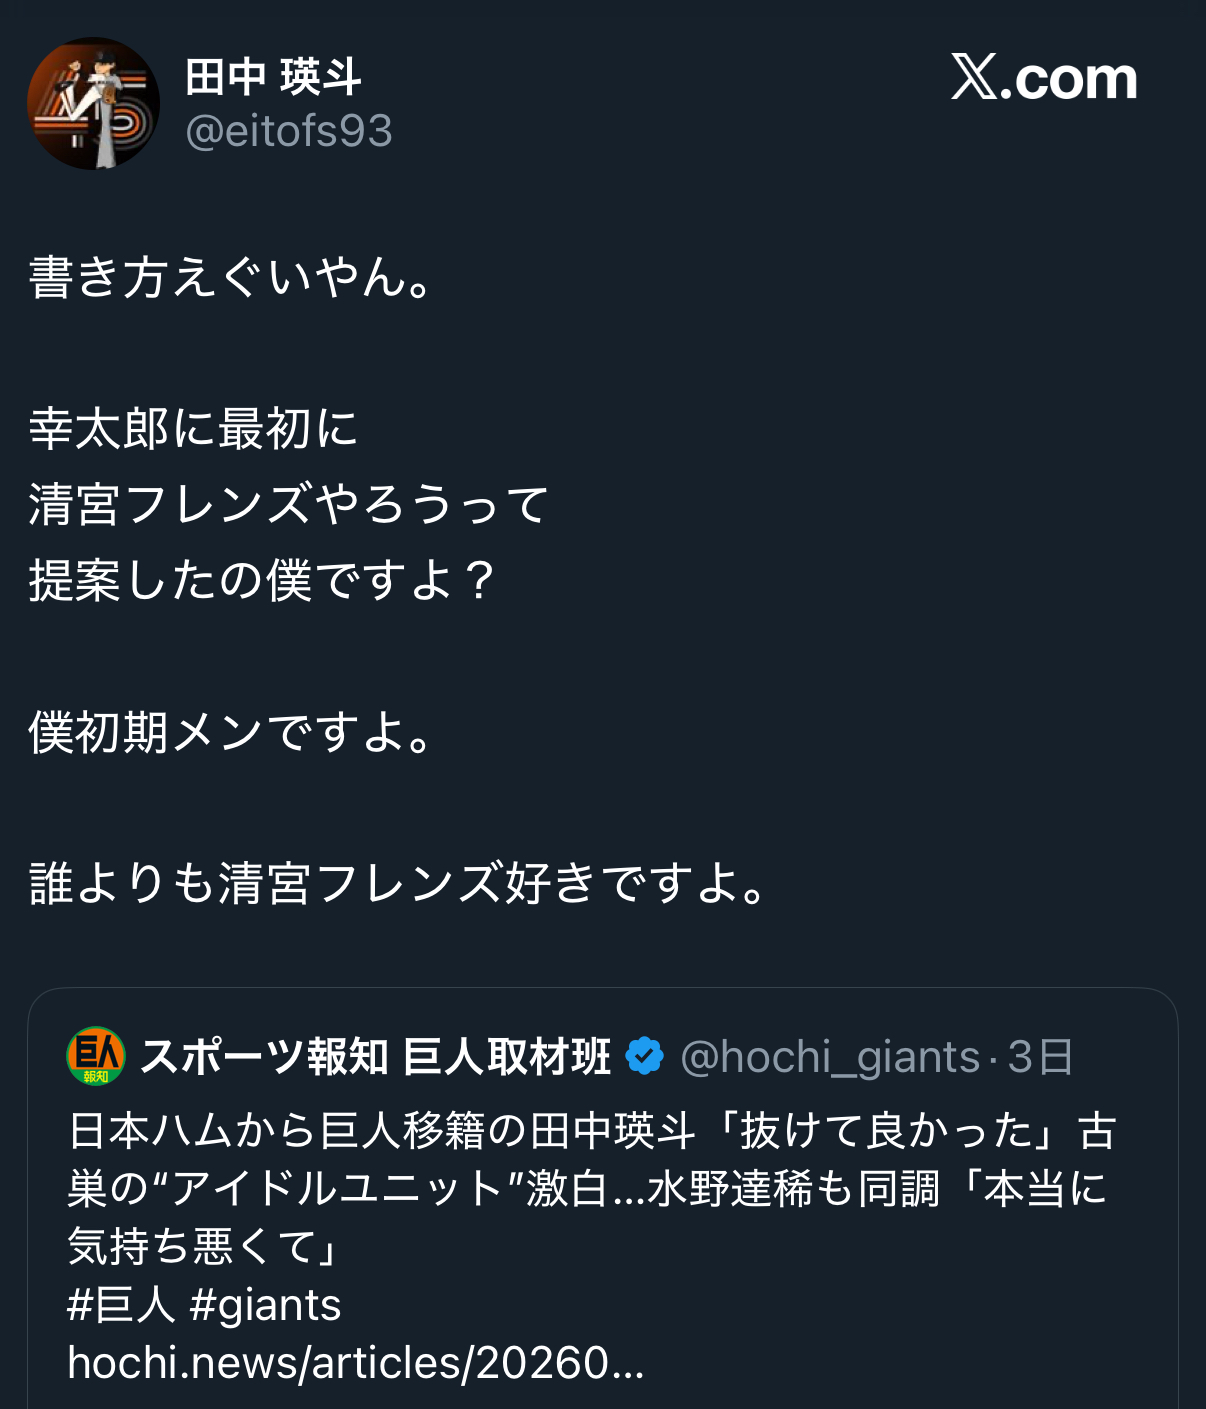Click the line 清宮フレンズやろうって
The width and height of the screenshot is (1206, 1409).
coord(289,504)
